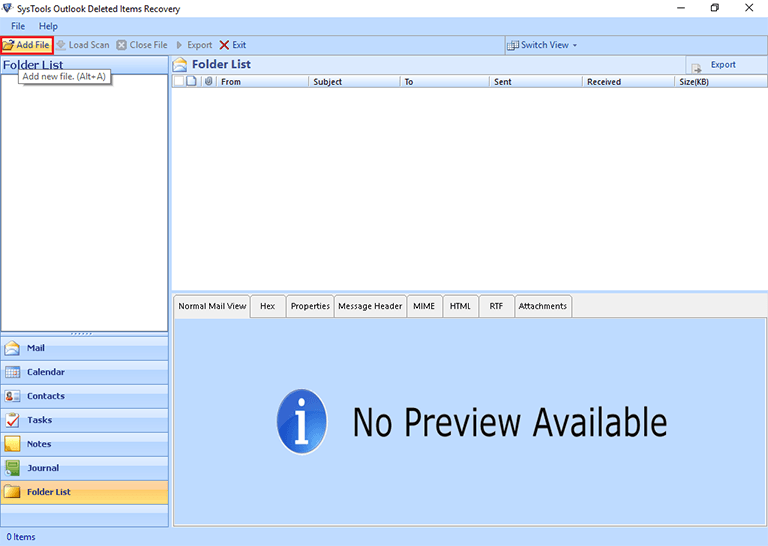This screenshot has width=768, height=546.
Task: Open the Help menu
Action: pos(48,26)
